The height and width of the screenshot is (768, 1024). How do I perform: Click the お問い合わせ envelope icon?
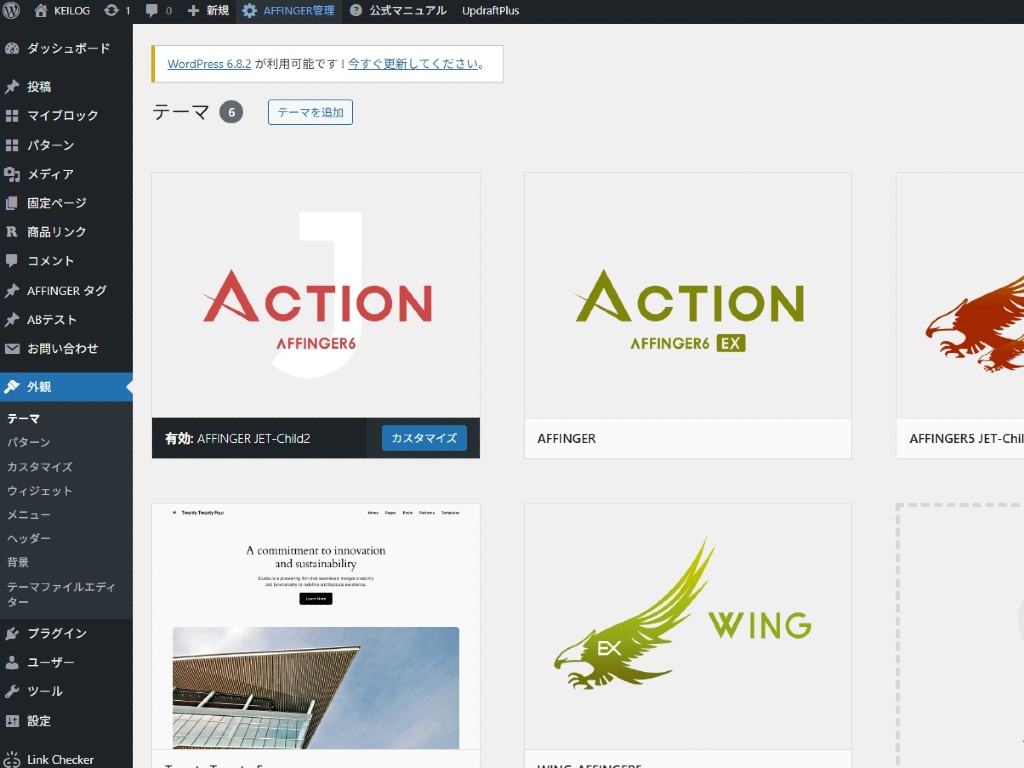pos(12,349)
